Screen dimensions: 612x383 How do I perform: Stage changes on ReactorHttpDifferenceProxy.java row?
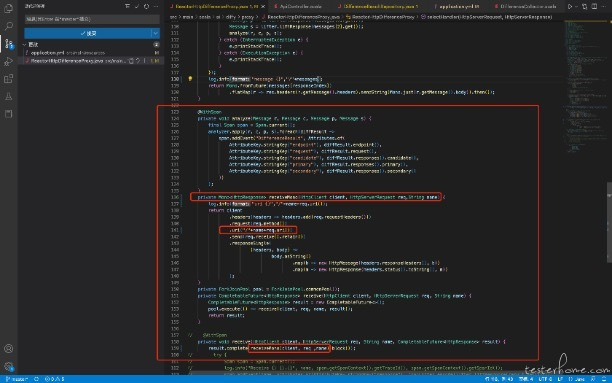point(144,61)
